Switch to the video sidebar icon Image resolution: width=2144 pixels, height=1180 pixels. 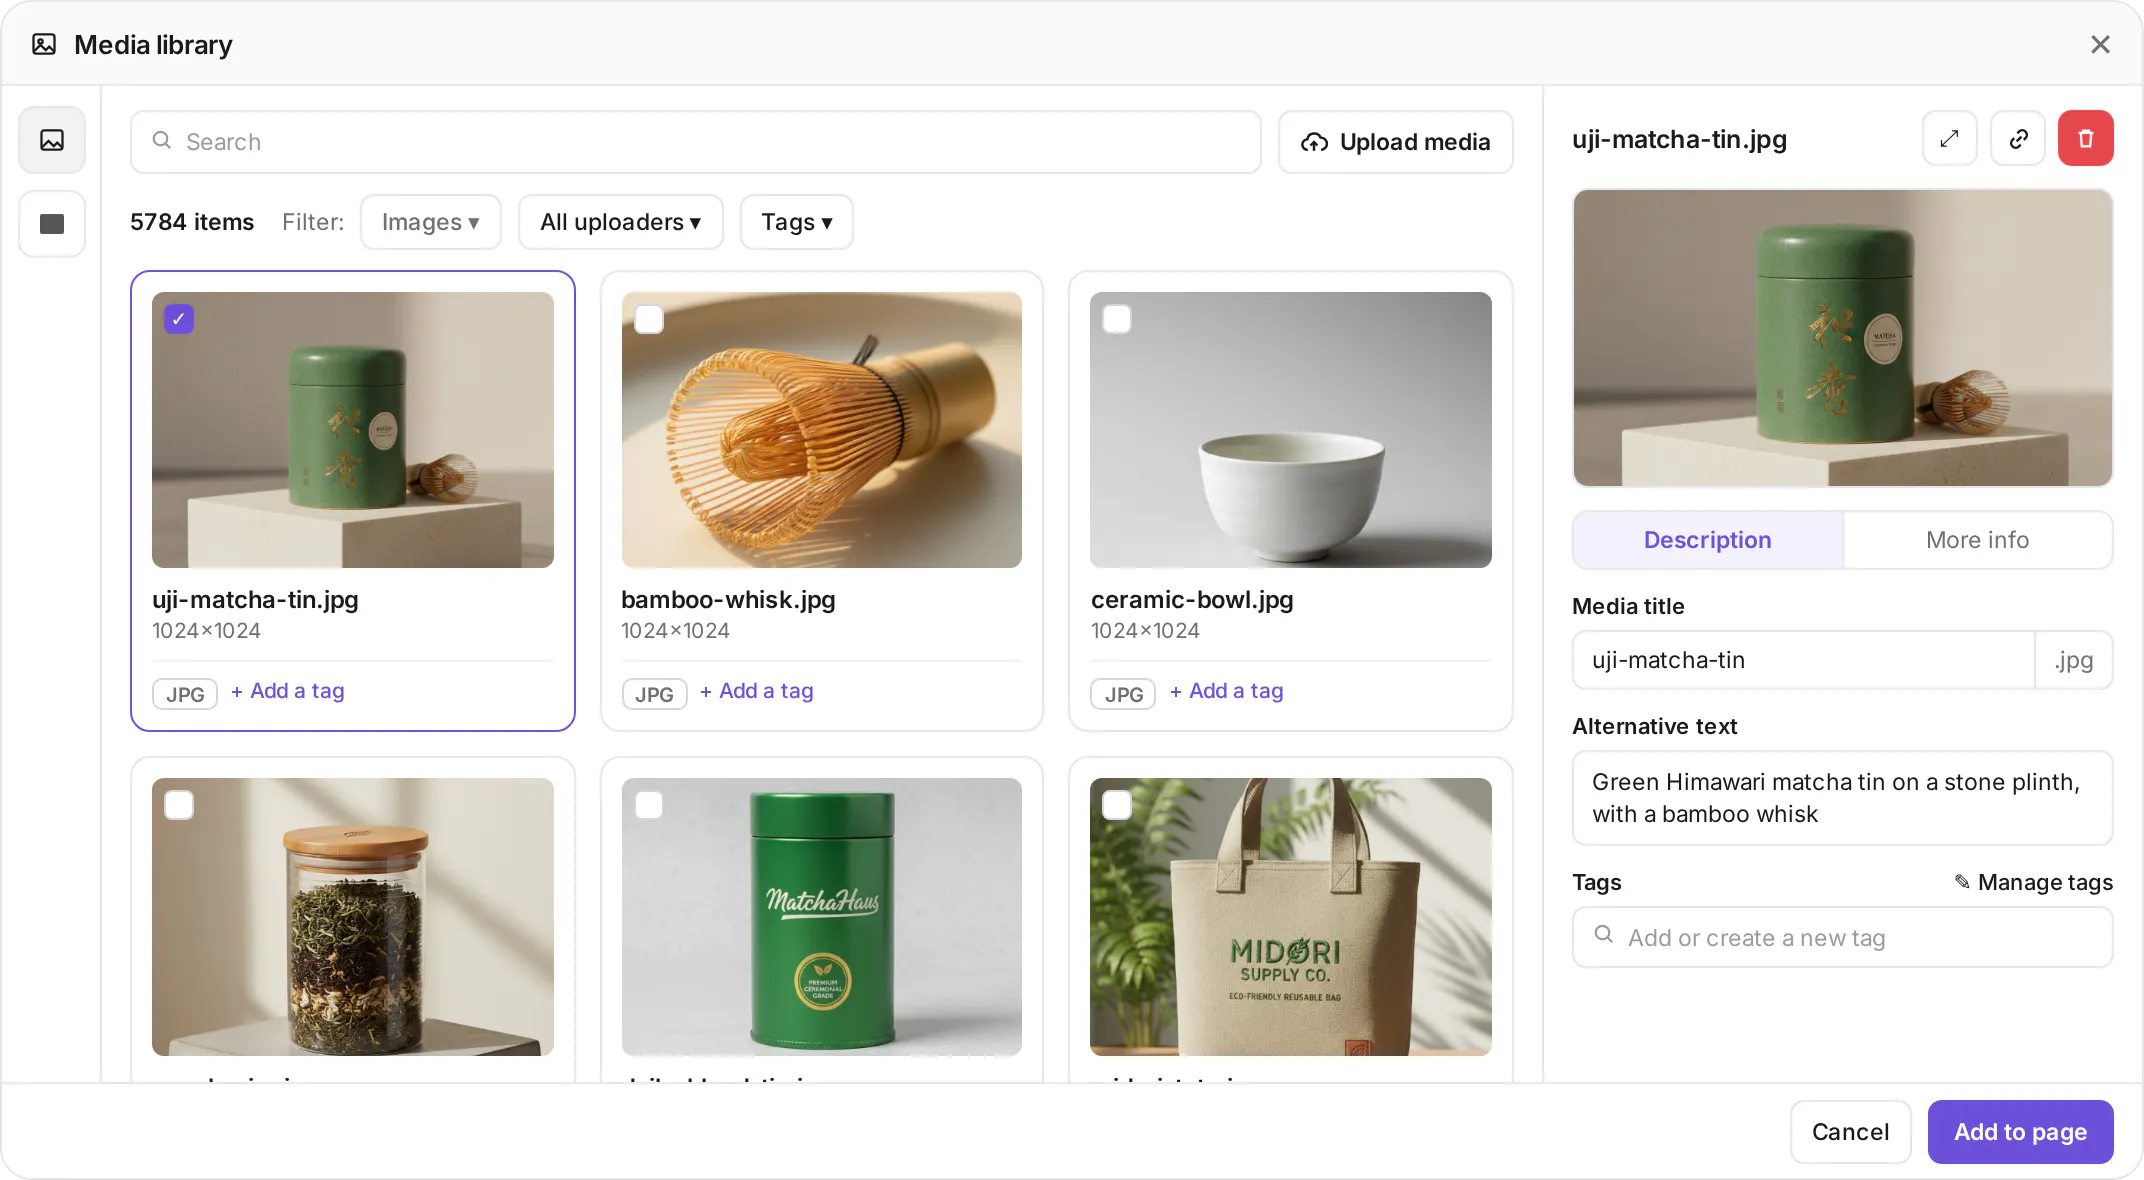[x=52, y=224]
